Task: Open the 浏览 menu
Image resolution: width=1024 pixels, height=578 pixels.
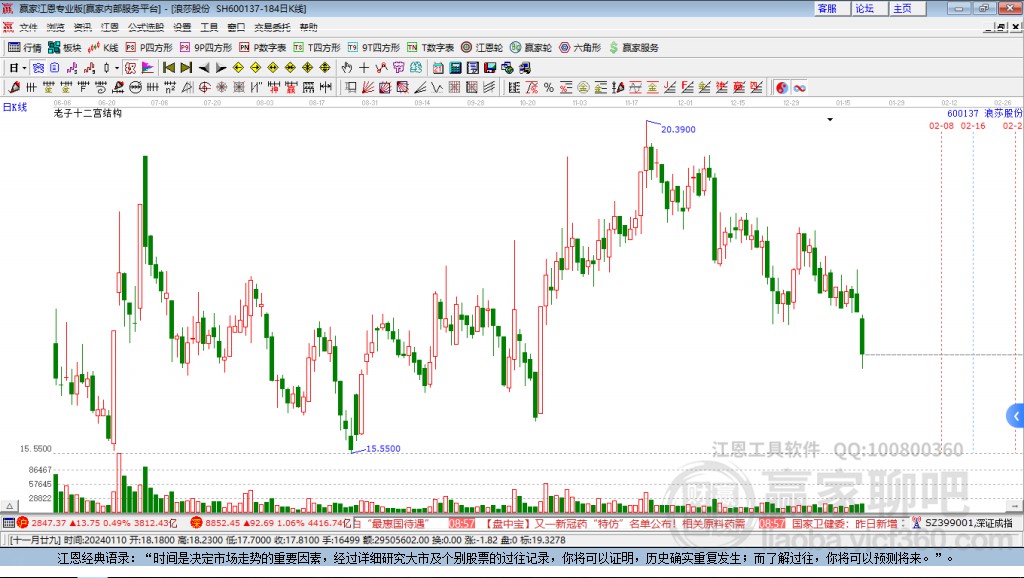Action: [x=56, y=27]
